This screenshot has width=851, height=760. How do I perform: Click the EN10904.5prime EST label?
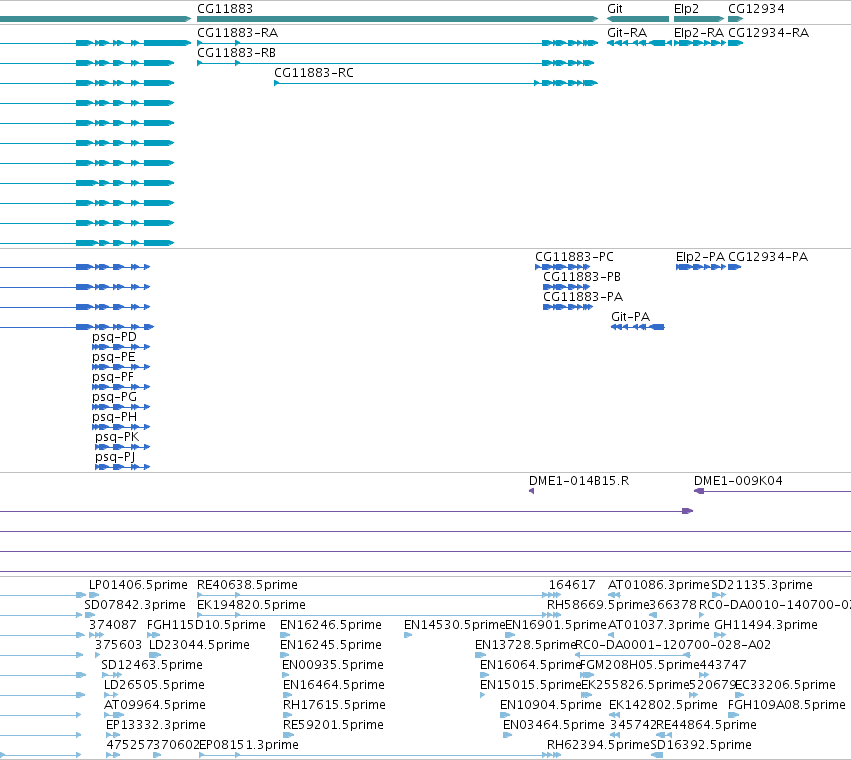click(x=550, y=706)
